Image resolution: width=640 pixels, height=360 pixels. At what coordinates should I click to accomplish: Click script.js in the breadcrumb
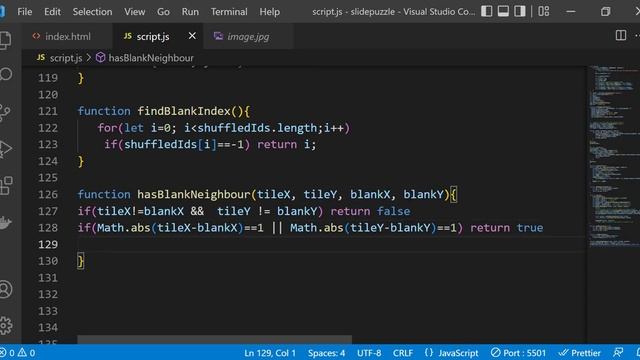tap(66, 58)
